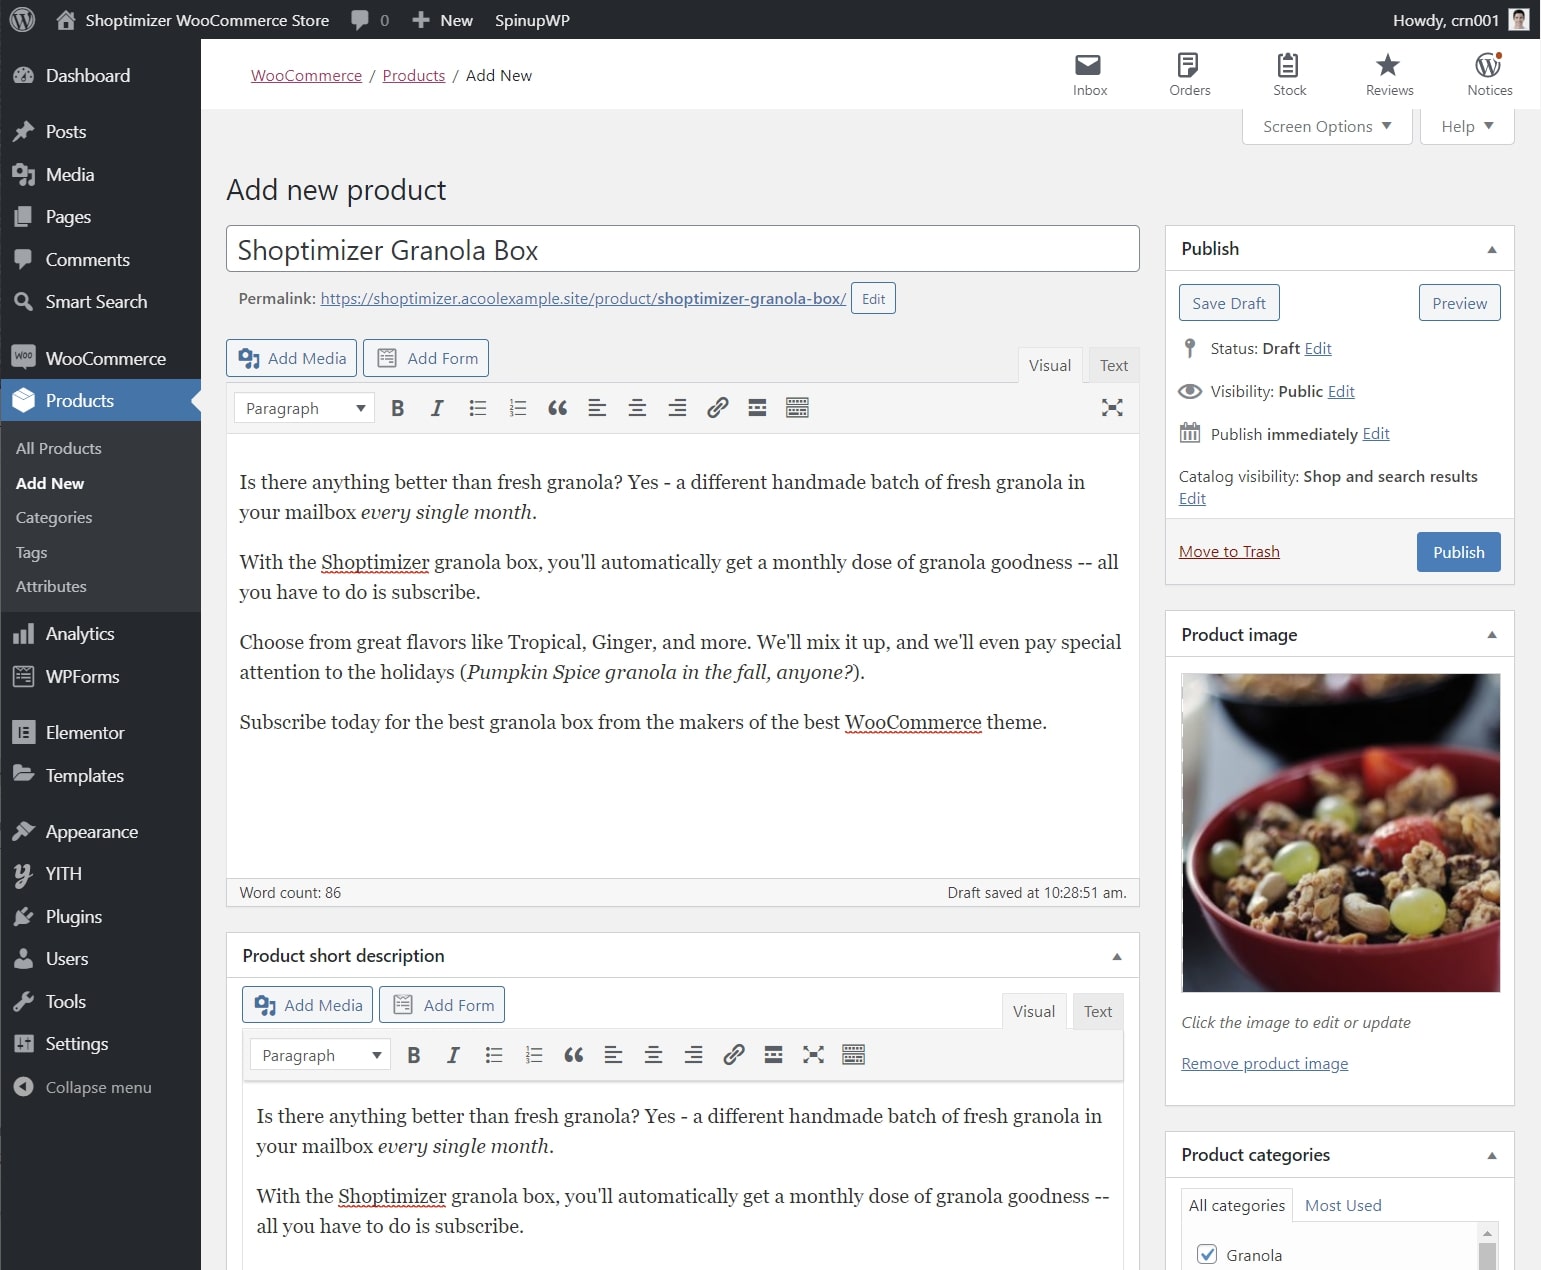Add Media to main description
The width and height of the screenshot is (1541, 1270).
(x=291, y=358)
